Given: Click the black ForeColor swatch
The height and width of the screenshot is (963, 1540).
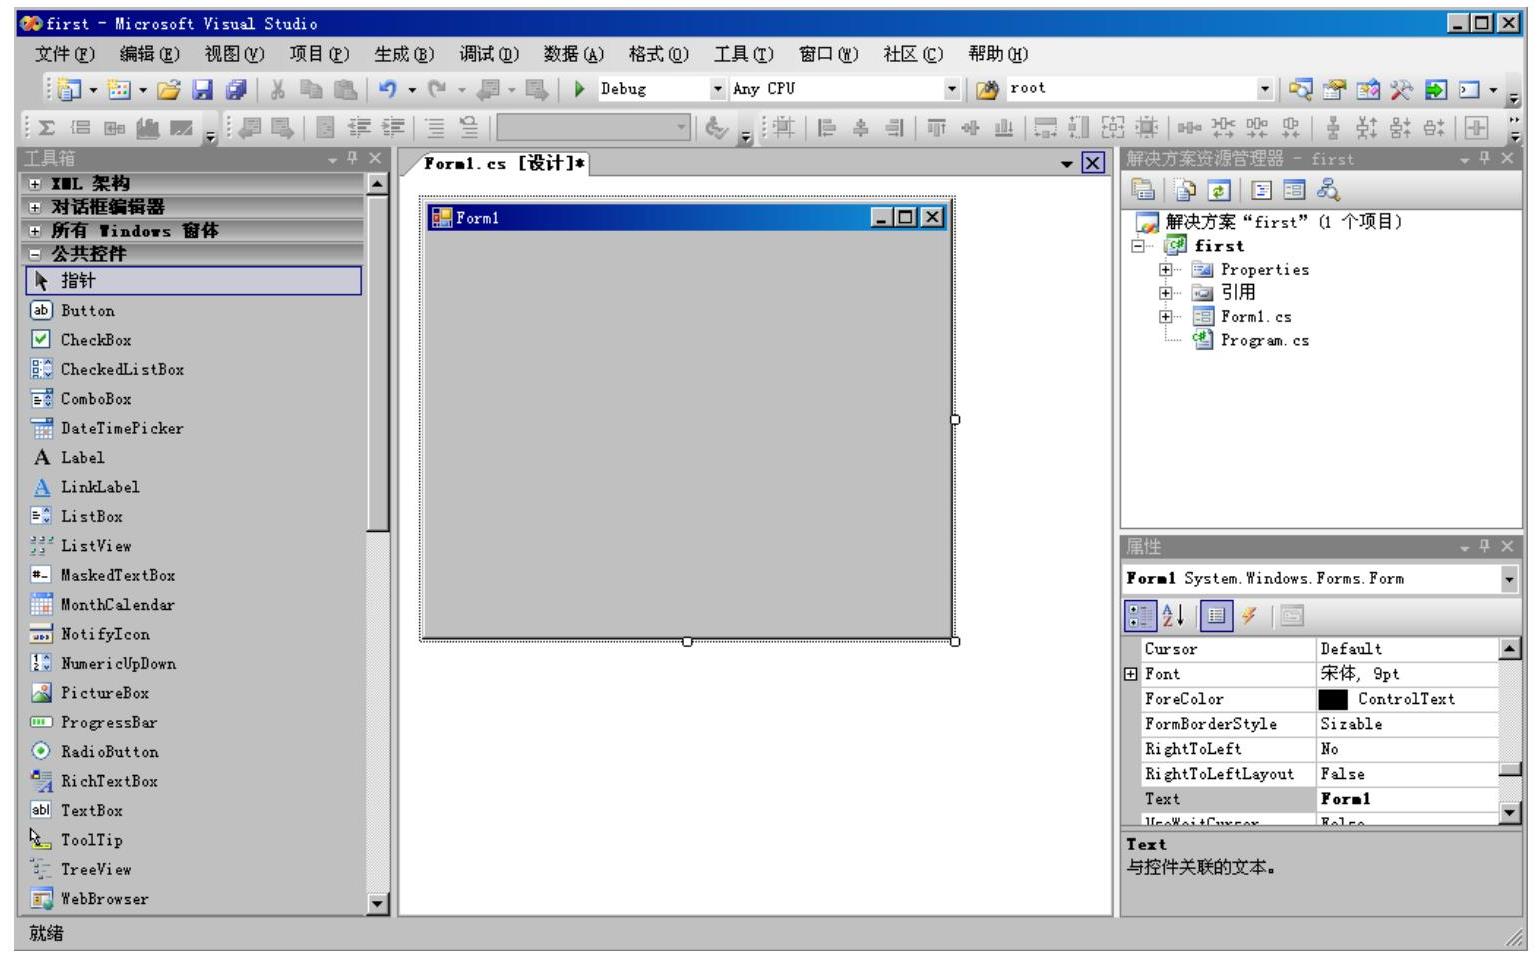Looking at the screenshot, I should 1332,699.
